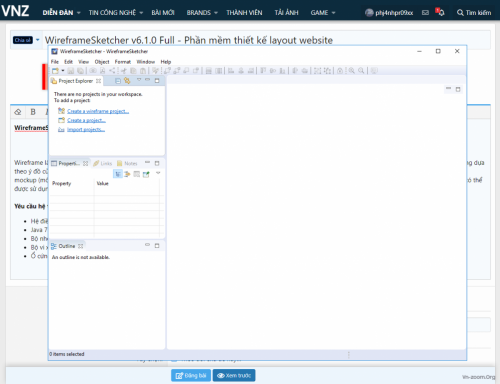Open the File menu

click(55, 62)
